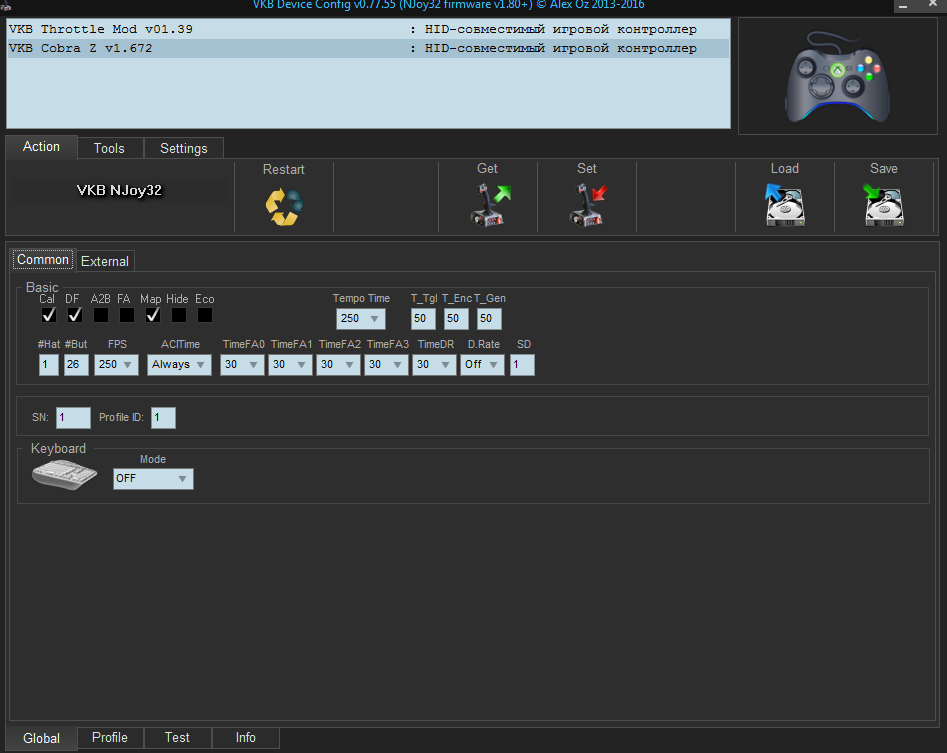Click the Get joystick icon
947x753 pixels.
click(x=490, y=205)
